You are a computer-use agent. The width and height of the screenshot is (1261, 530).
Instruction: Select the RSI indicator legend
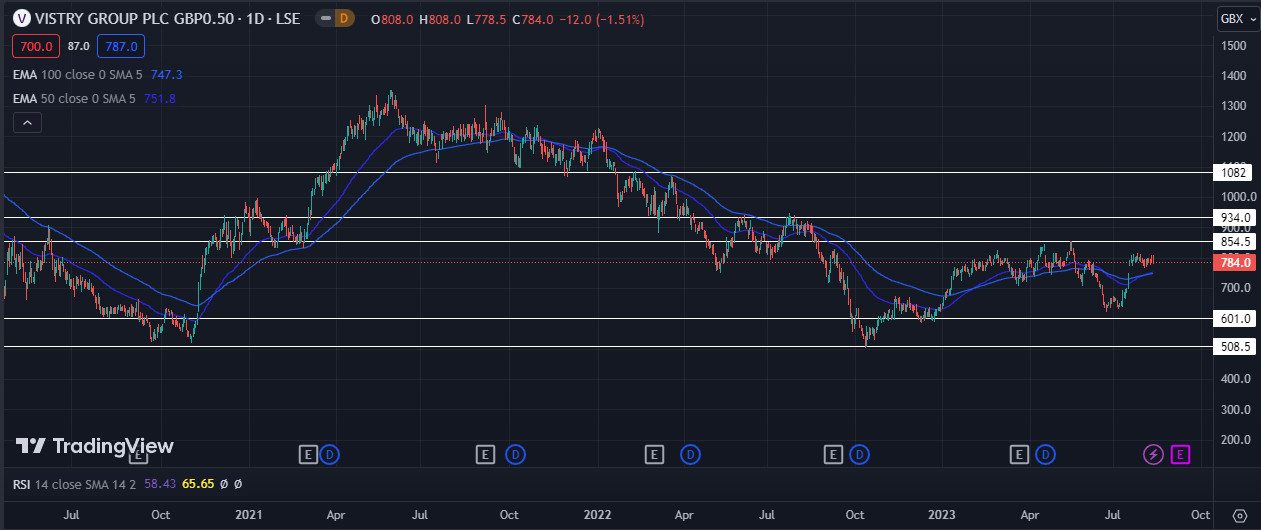click(x=75, y=484)
